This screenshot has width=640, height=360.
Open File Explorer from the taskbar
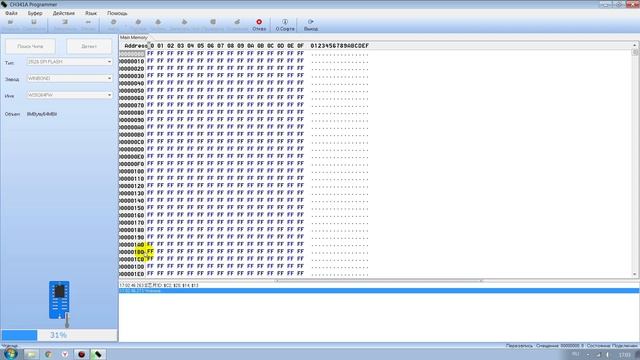[x=31, y=354]
